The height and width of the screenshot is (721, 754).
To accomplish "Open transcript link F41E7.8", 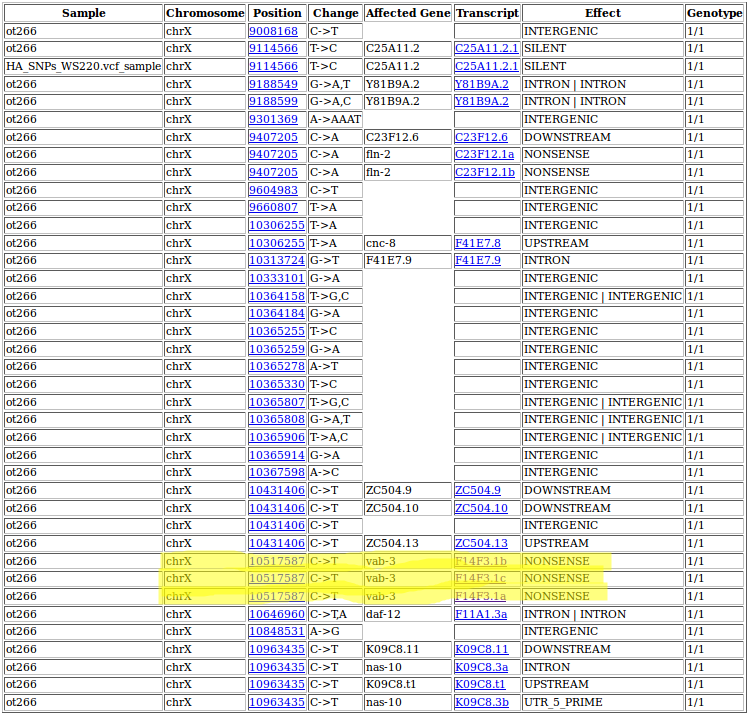I will pyautogui.click(x=478, y=243).
